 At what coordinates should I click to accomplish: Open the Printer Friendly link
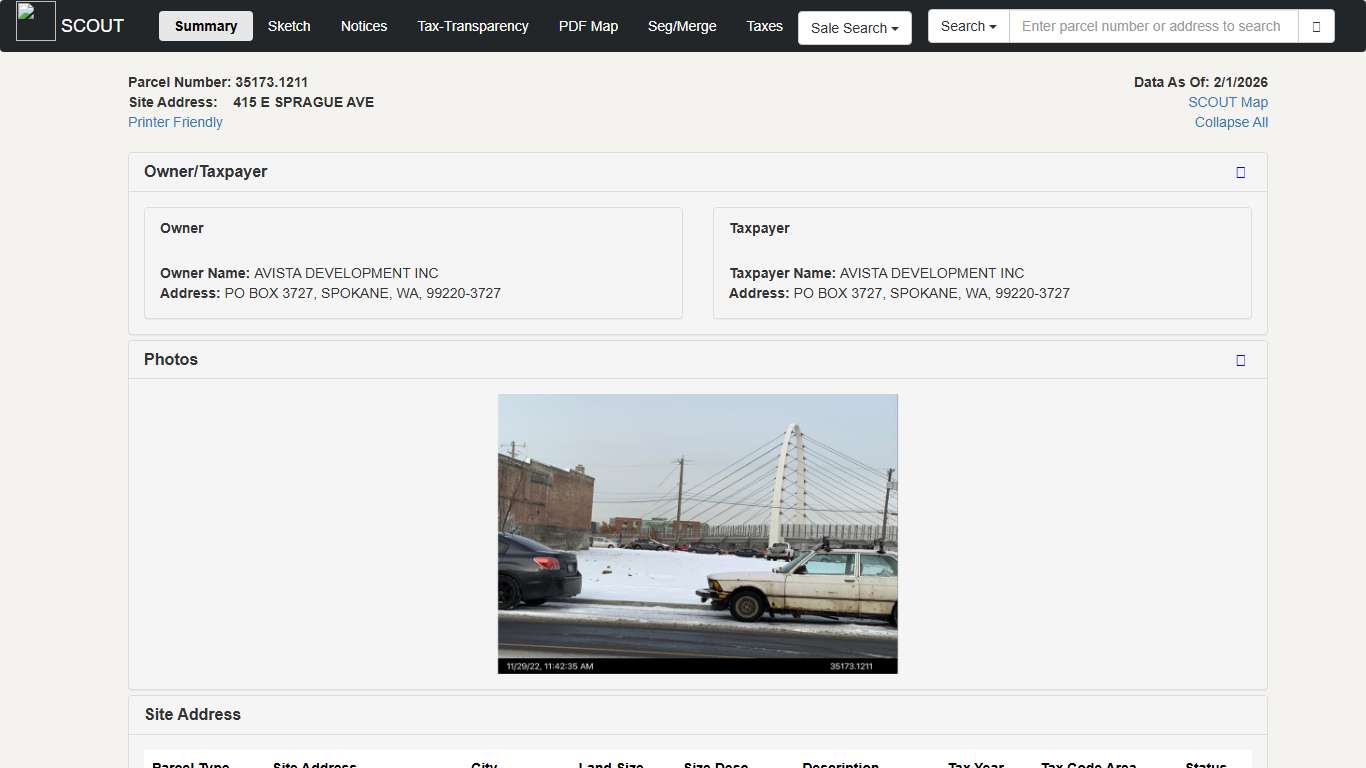[175, 122]
